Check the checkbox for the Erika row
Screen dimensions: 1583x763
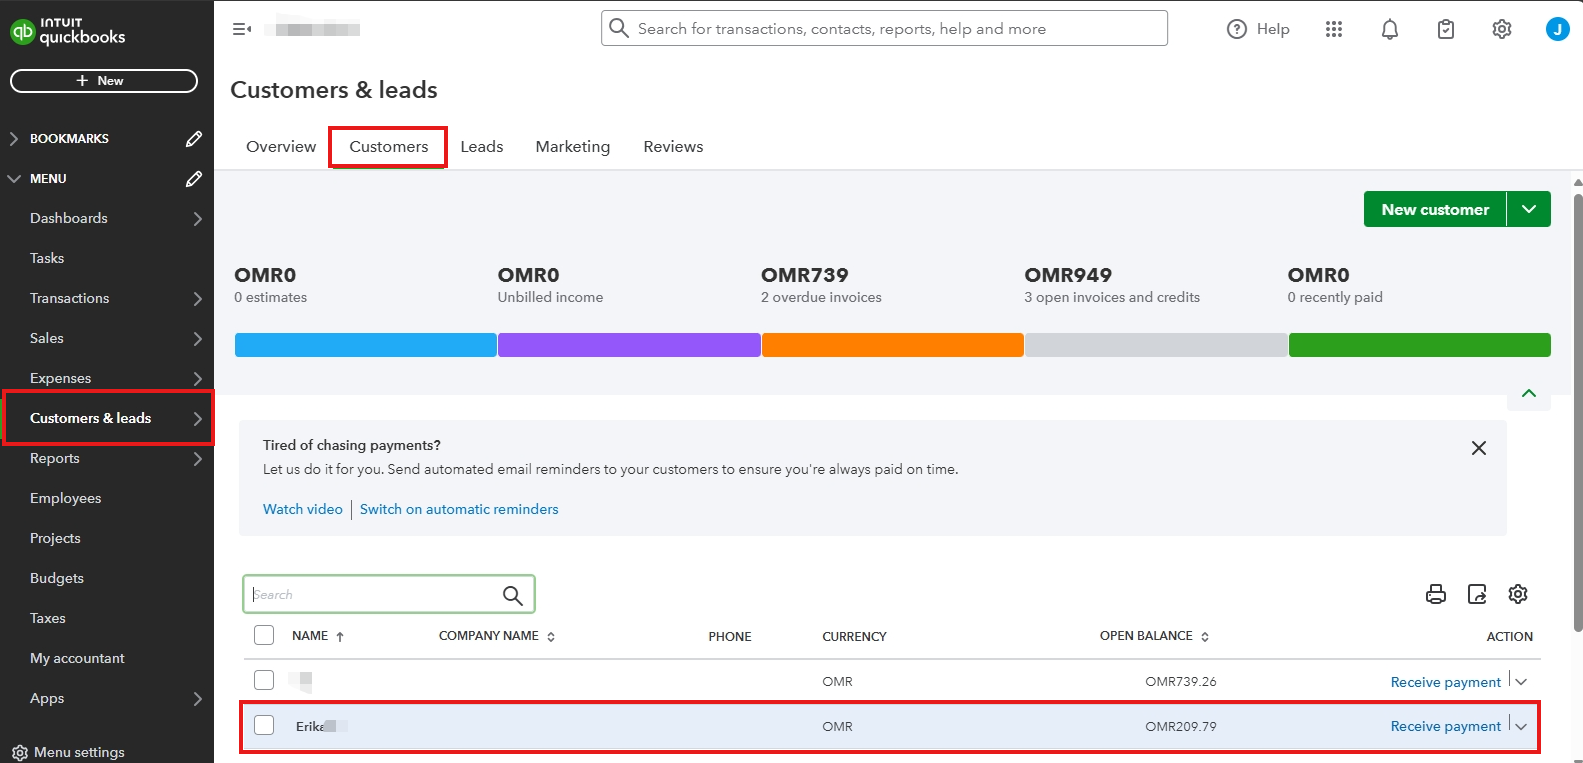(264, 725)
